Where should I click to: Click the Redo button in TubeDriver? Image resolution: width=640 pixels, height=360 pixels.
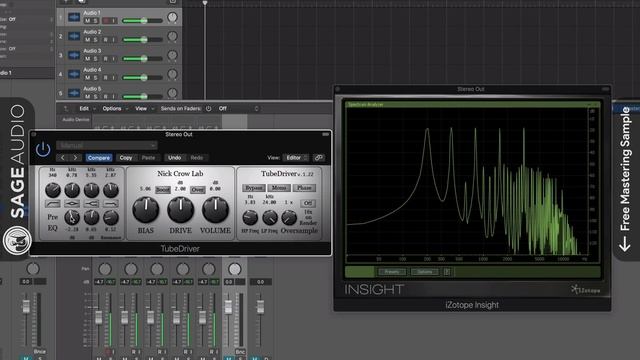[x=197, y=158]
